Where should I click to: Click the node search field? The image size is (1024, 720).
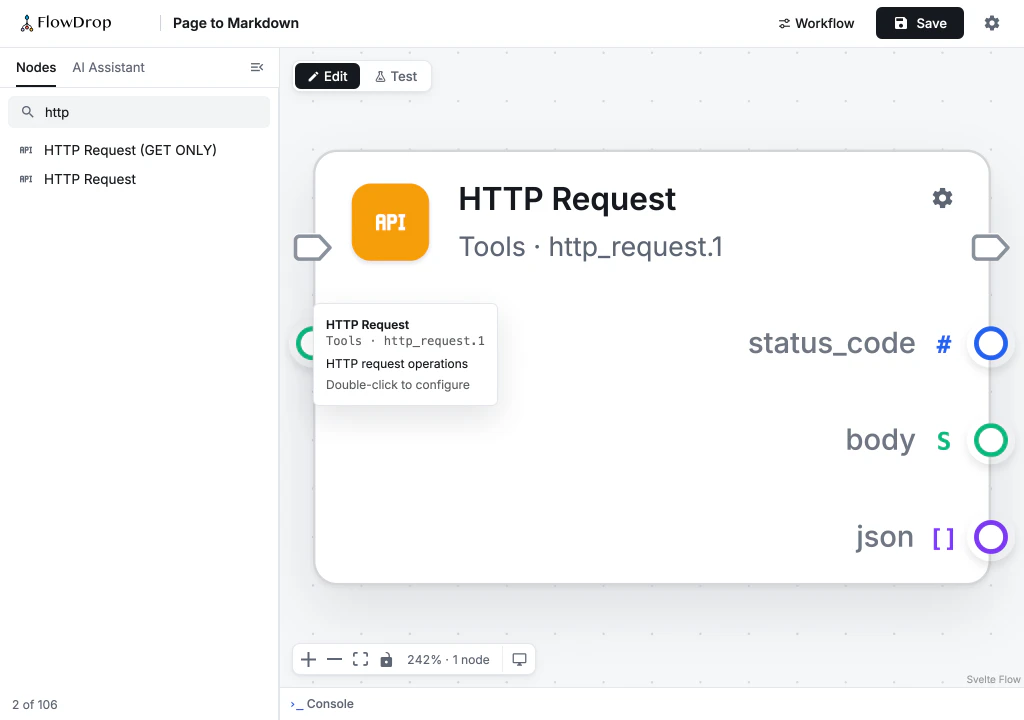pos(138,112)
